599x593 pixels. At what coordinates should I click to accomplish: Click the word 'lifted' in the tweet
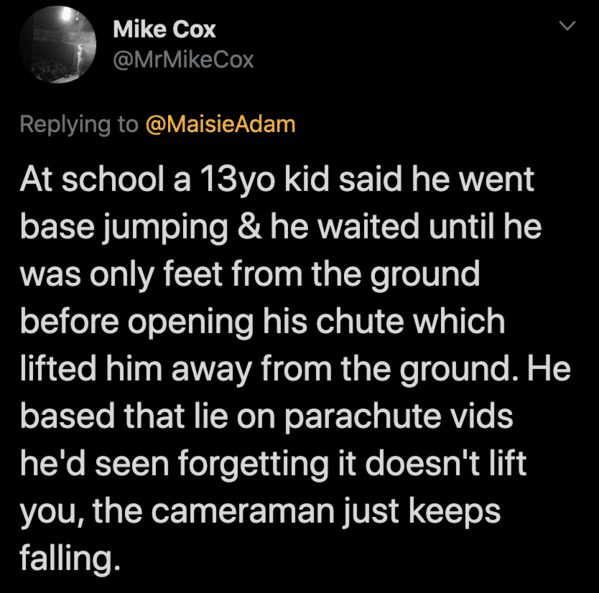[x=58, y=368]
